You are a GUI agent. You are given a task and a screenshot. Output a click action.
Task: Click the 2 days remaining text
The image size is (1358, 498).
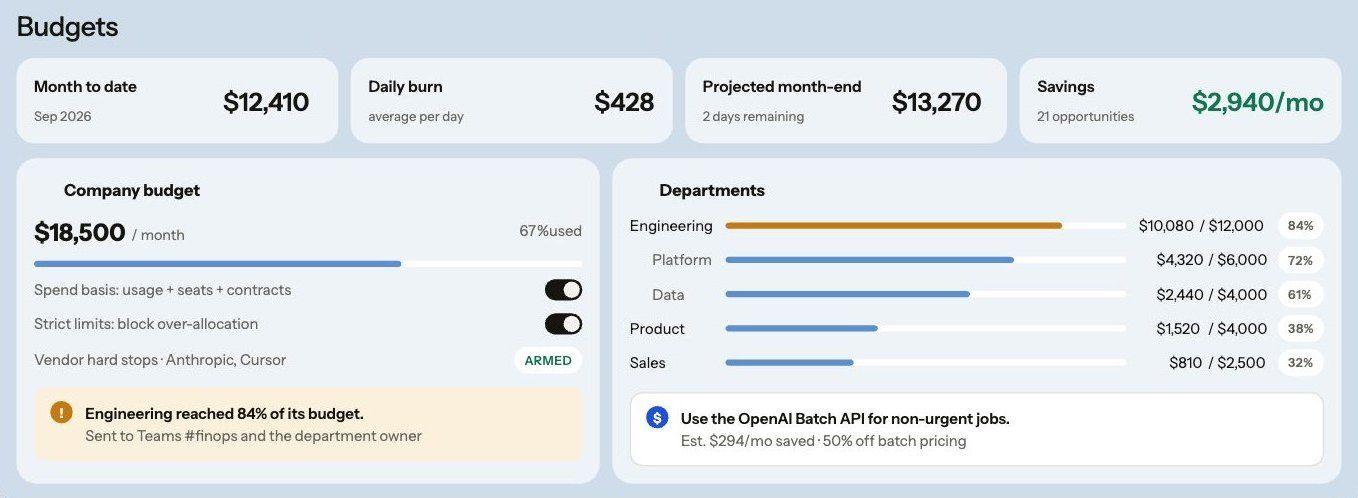coord(753,117)
